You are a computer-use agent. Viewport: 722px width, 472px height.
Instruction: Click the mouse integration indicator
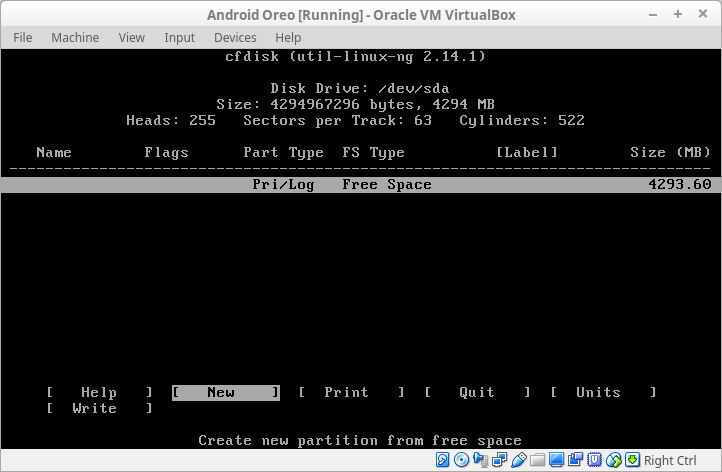tap(613, 460)
